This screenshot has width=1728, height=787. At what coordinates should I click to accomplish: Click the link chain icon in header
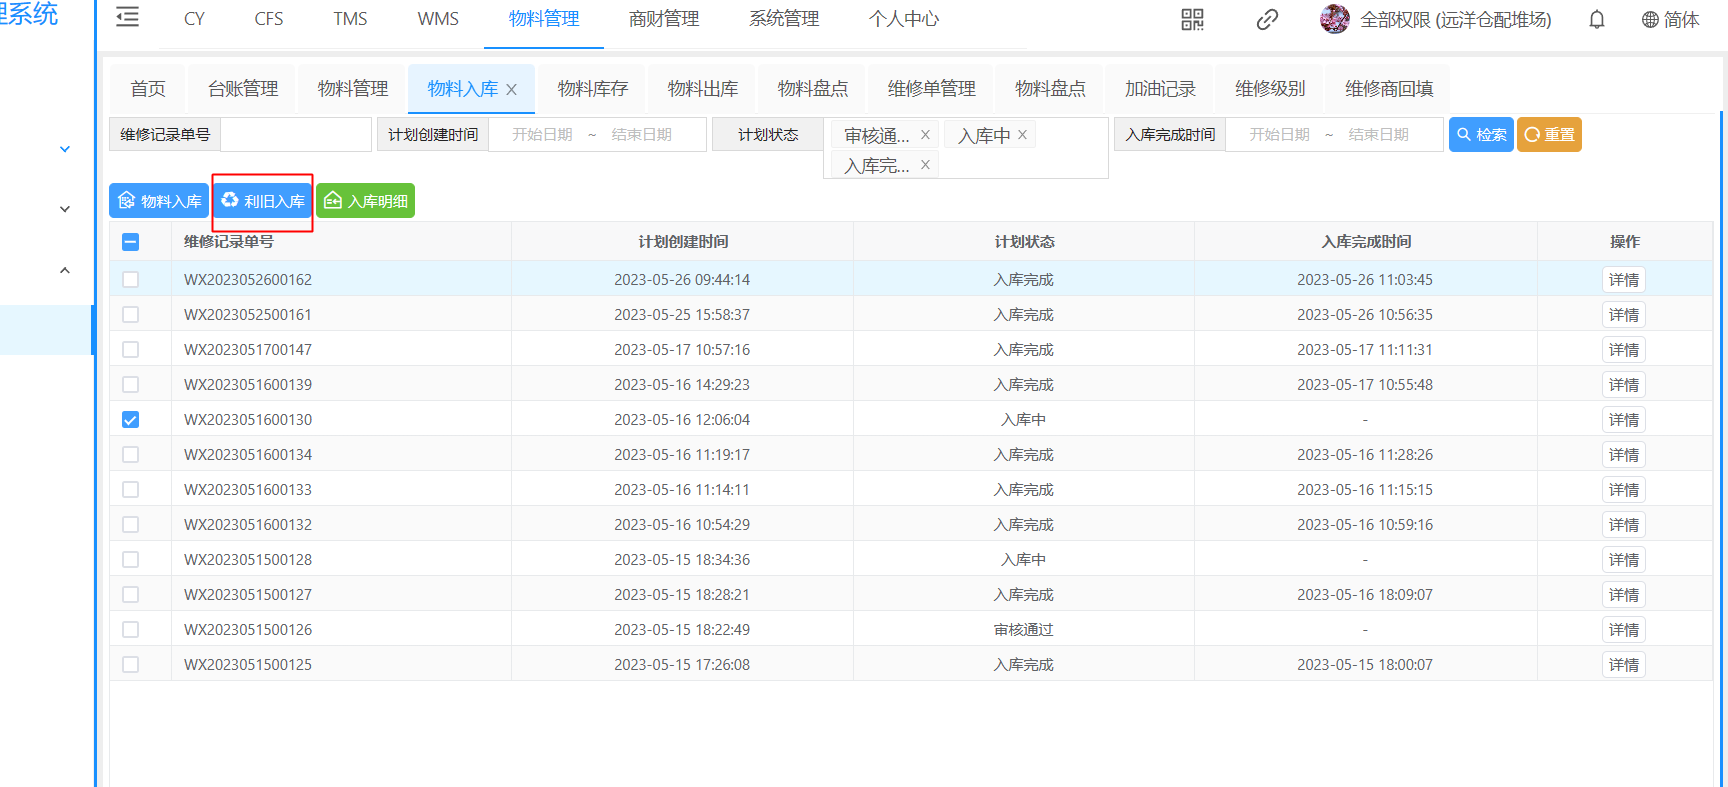pyautogui.click(x=1267, y=19)
